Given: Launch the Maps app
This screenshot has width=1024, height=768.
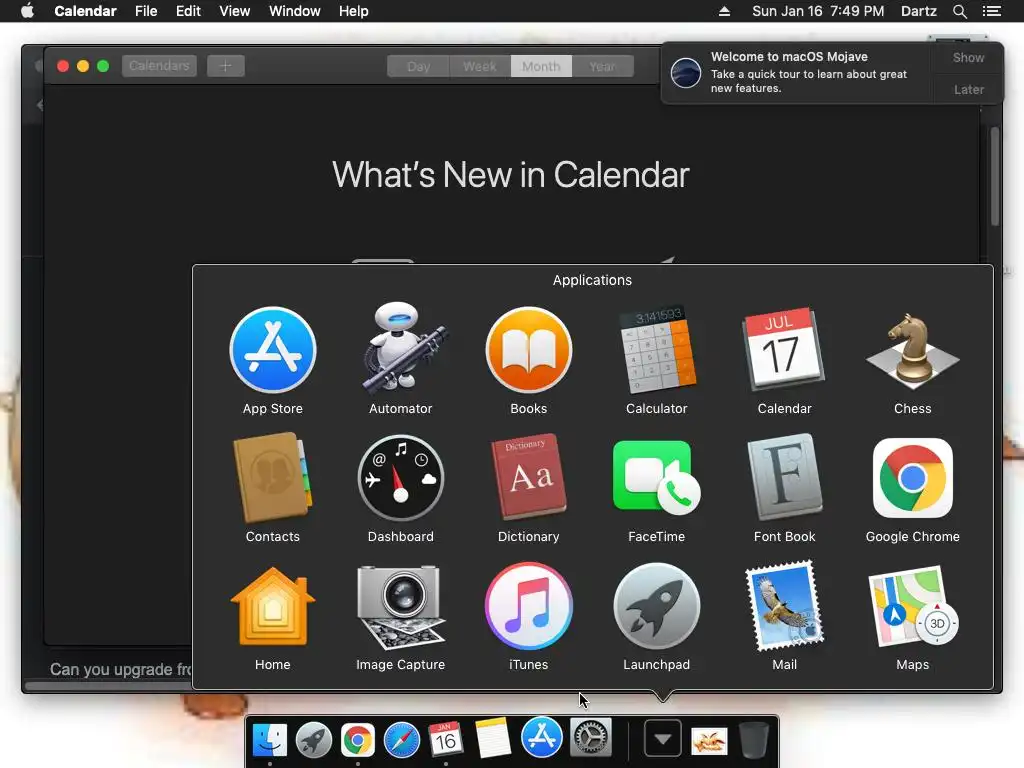Looking at the screenshot, I should (912, 606).
